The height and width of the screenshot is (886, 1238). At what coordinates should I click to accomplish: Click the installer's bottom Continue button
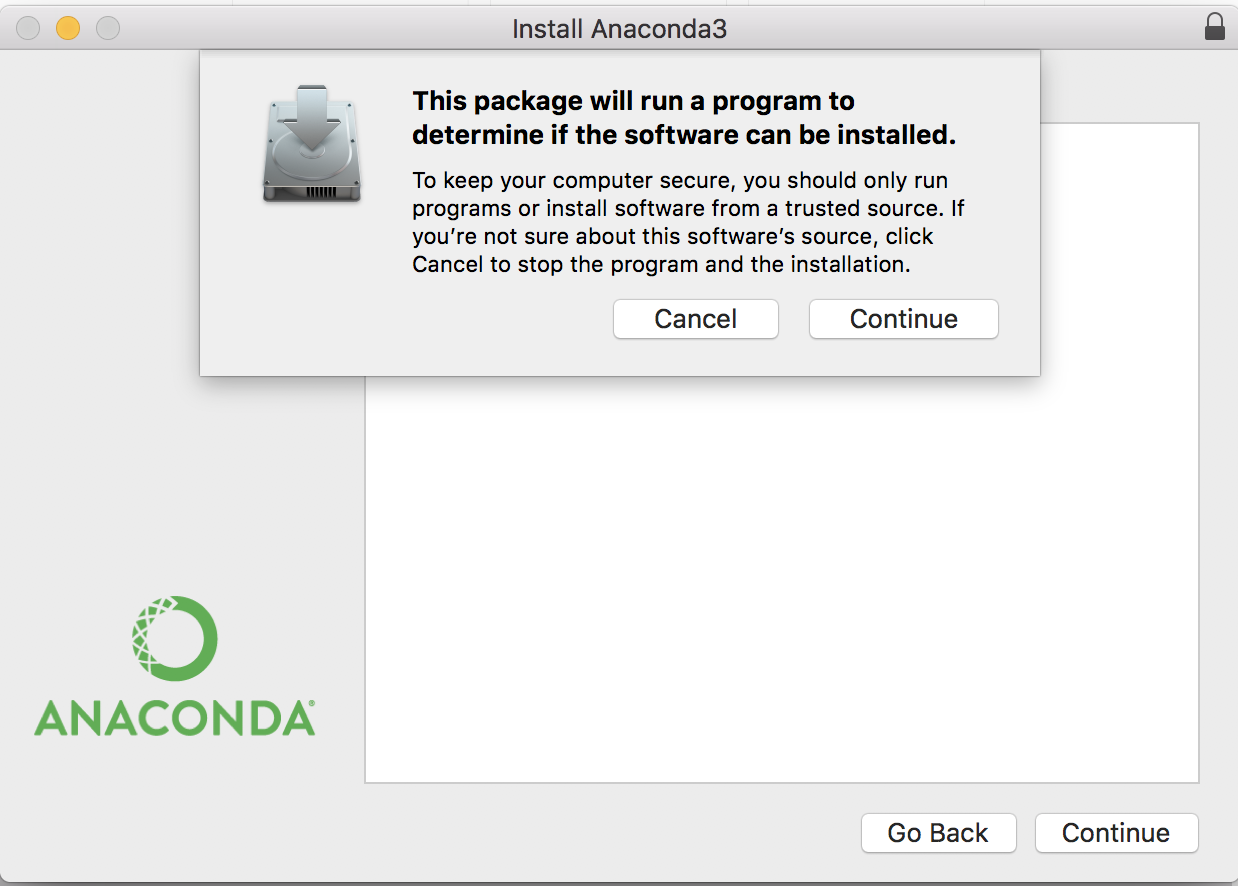1116,833
